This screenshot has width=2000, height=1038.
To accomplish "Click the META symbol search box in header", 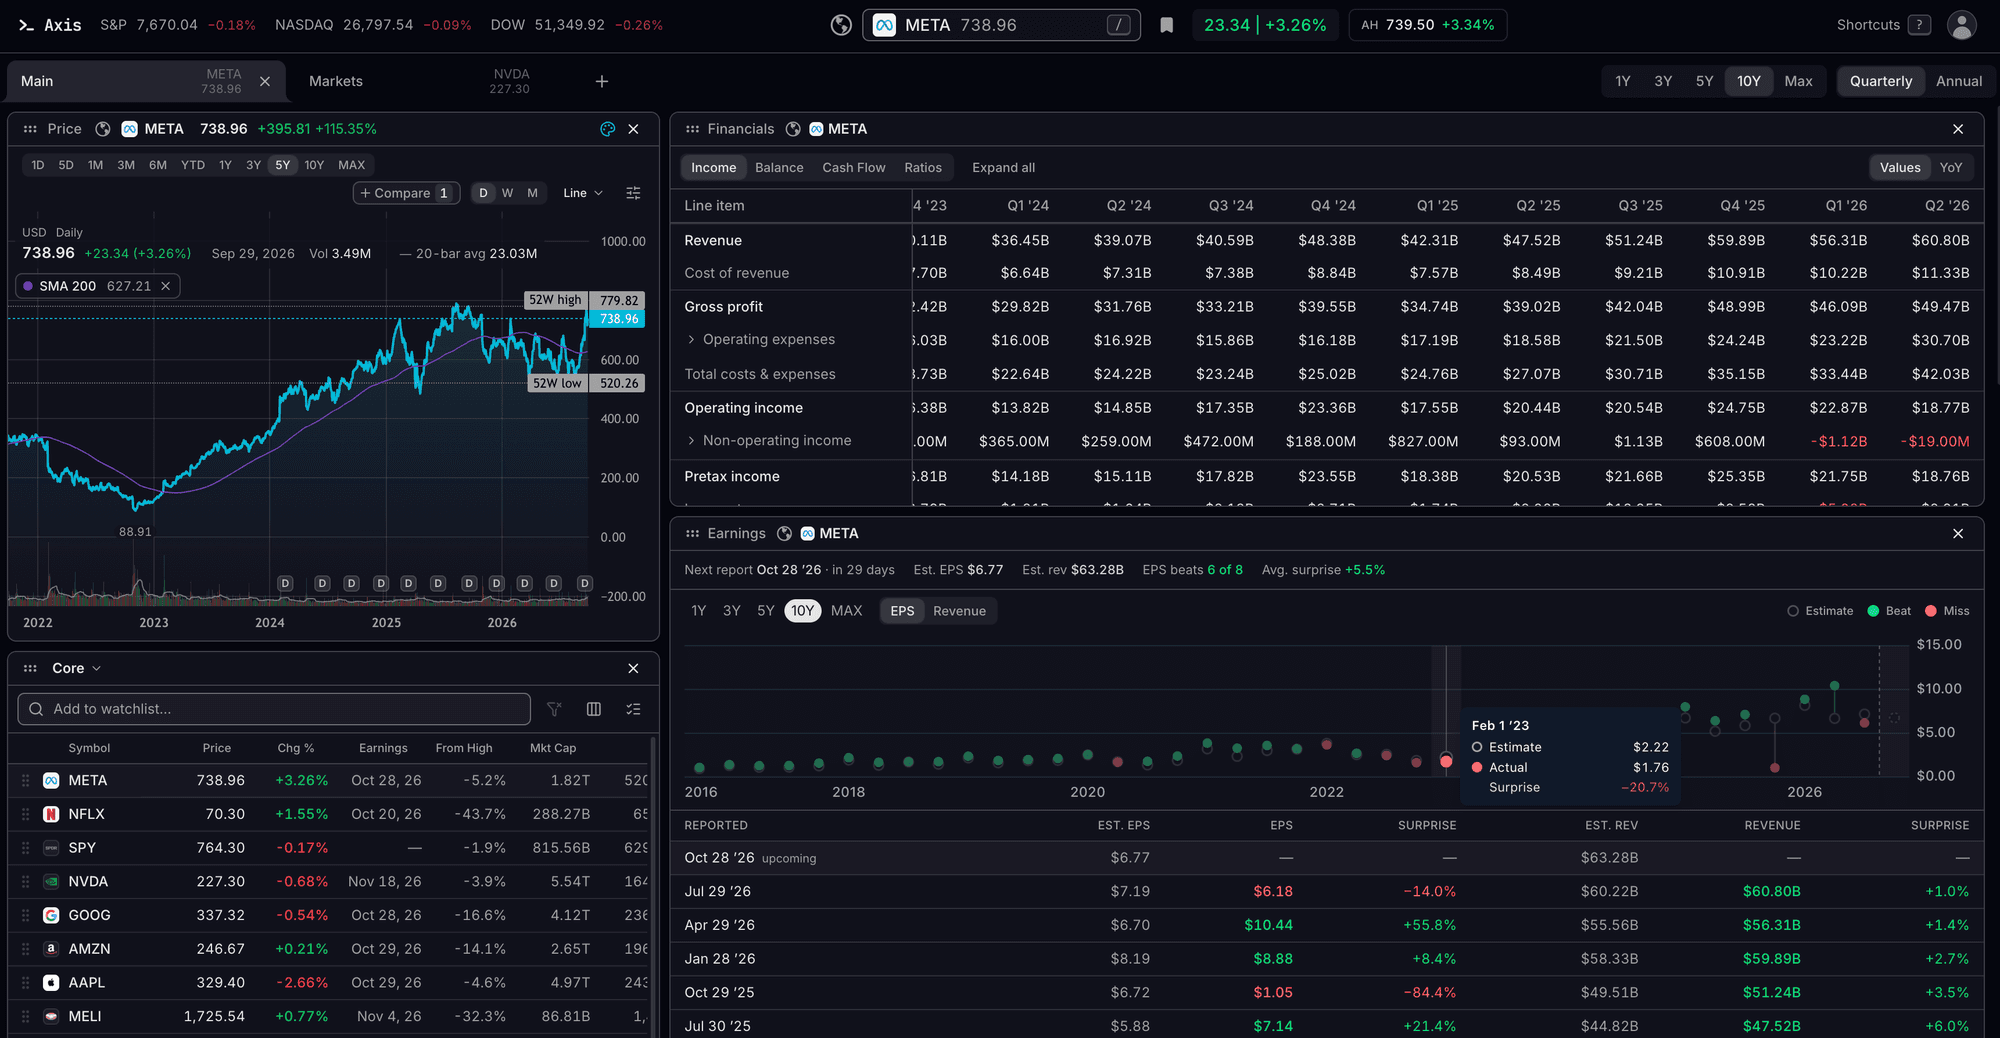I will (1001, 25).
